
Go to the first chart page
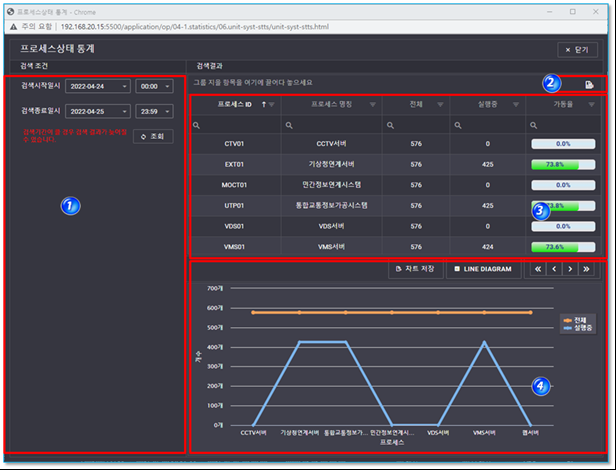tap(538, 269)
